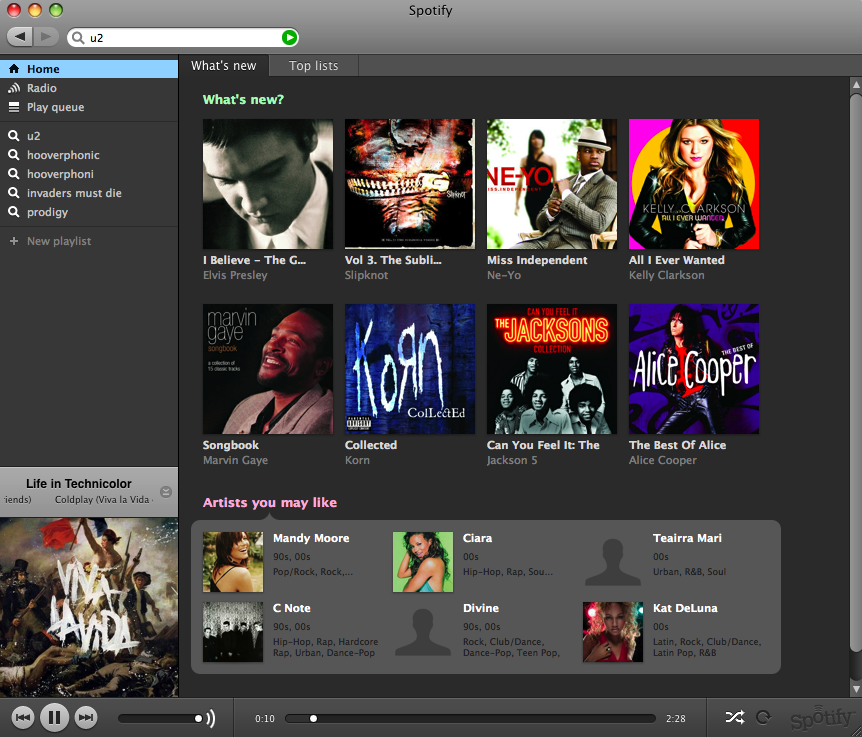Image resolution: width=862 pixels, height=737 pixels.
Task: Pause the current track
Action: (x=54, y=717)
